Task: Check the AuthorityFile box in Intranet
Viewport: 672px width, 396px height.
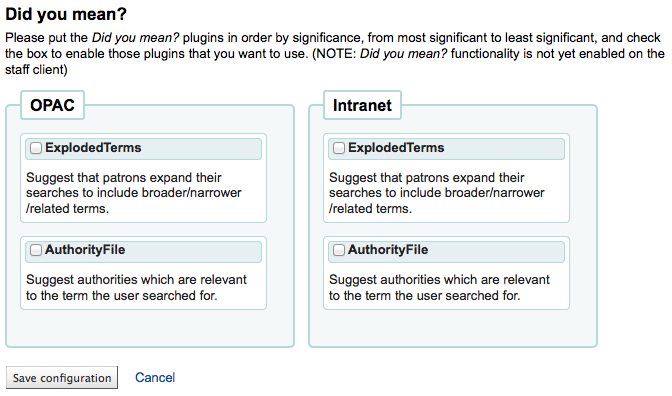Action: (339, 250)
